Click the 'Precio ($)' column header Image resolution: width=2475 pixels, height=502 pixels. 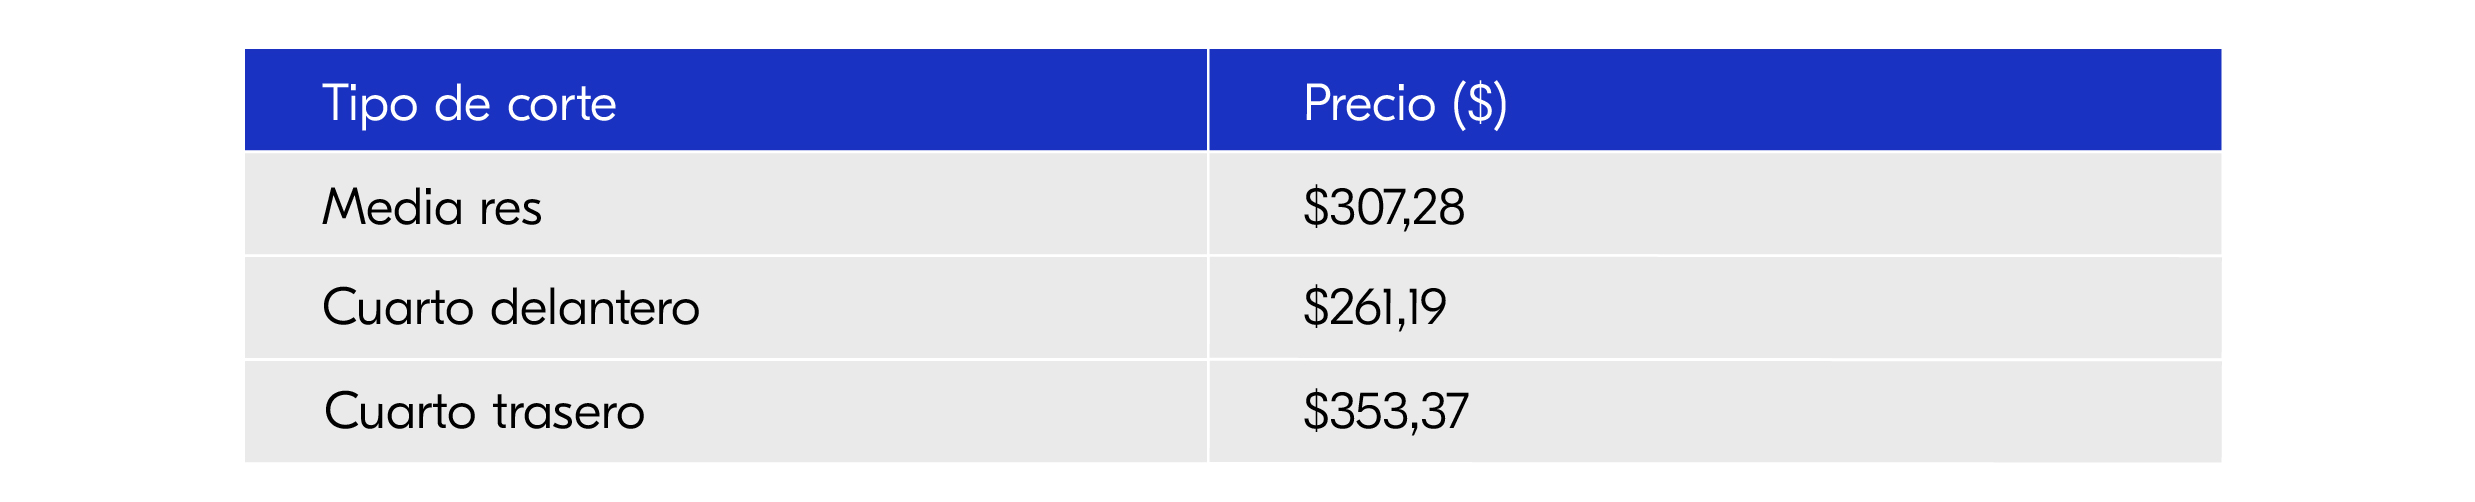coord(1404,102)
